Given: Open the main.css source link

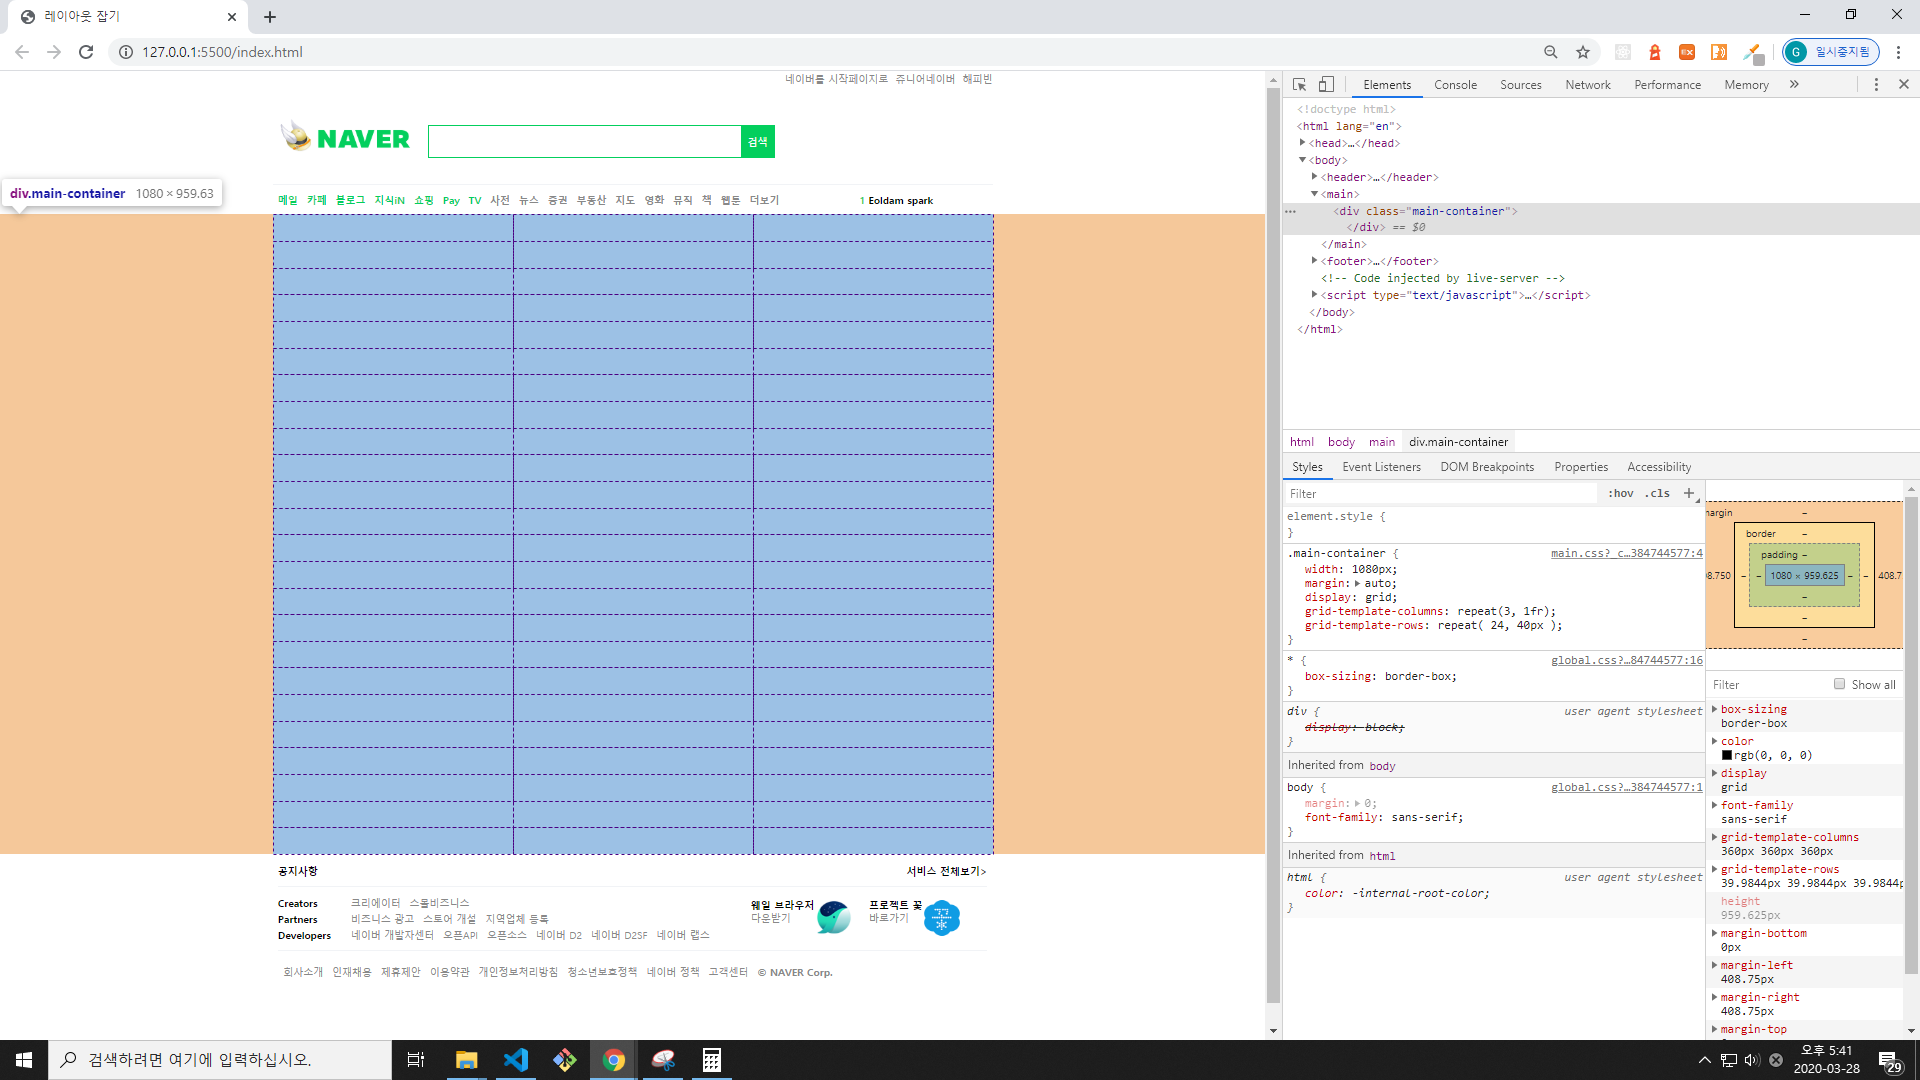Looking at the screenshot, I should click(1626, 553).
